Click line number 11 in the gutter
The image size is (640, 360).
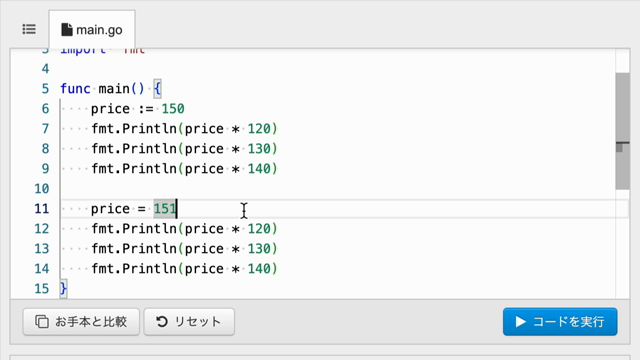click(x=42, y=209)
